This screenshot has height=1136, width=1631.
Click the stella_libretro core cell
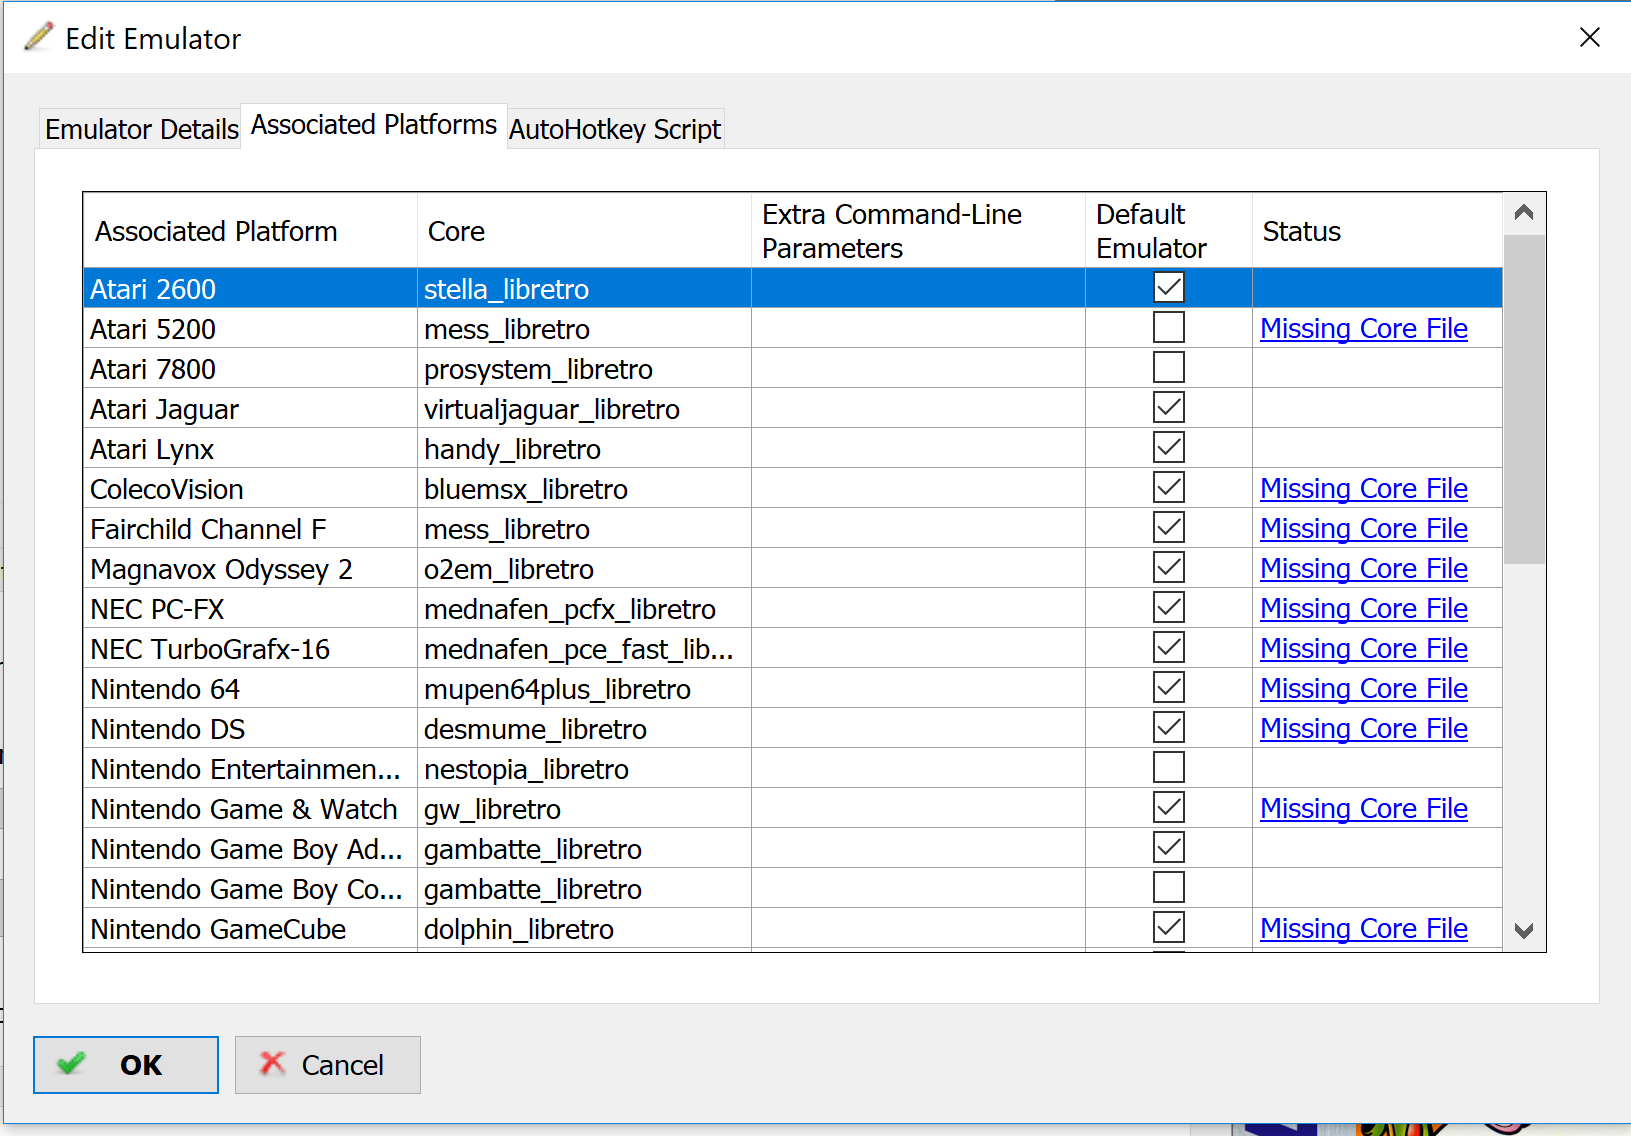(x=584, y=289)
